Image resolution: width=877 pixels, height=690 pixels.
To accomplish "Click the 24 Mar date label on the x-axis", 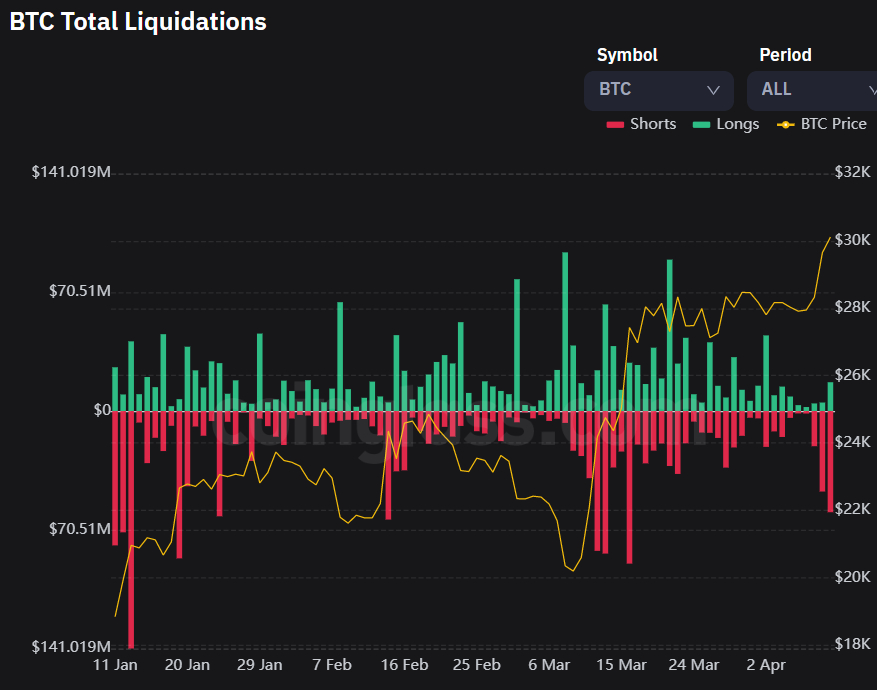I will coord(694,665).
